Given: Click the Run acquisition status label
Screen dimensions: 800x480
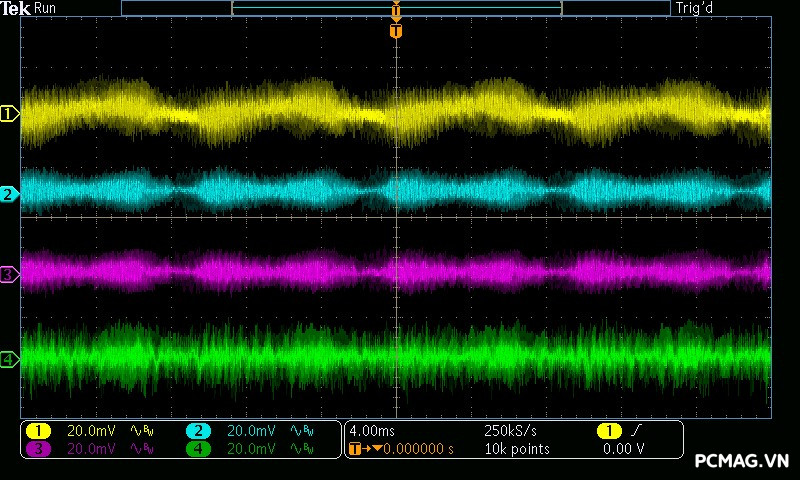Looking at the screenshot, I should [x=45, y=8].
